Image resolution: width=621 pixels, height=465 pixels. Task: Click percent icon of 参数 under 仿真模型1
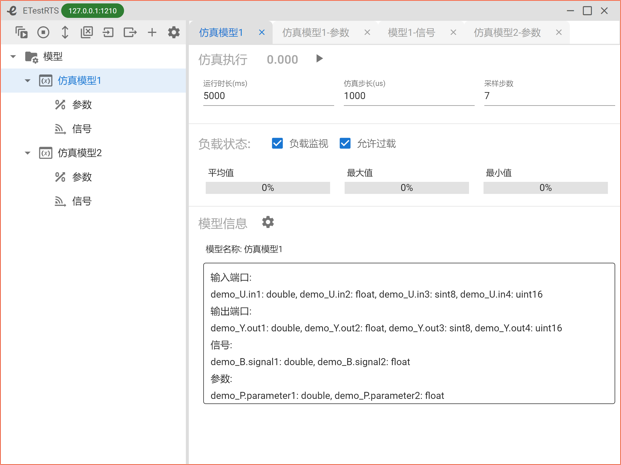[60, 105]
